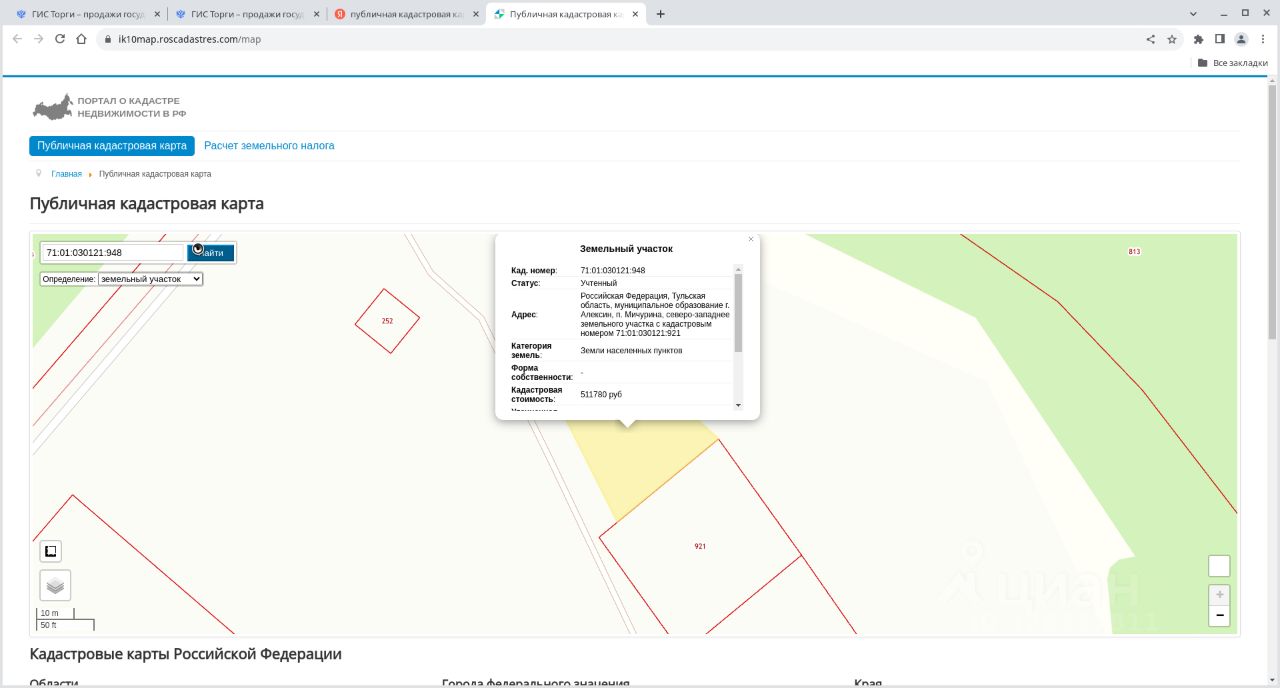Zoom out on the cadastral map
The height and width of the screenshot is (688, 1280).
point(1219,616)
